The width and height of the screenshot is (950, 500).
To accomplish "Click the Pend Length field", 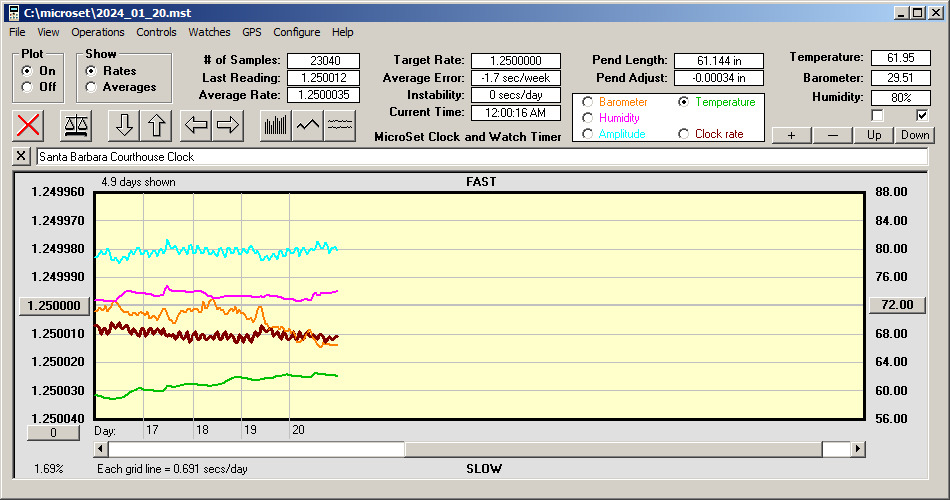I will [x=719, y=61].
